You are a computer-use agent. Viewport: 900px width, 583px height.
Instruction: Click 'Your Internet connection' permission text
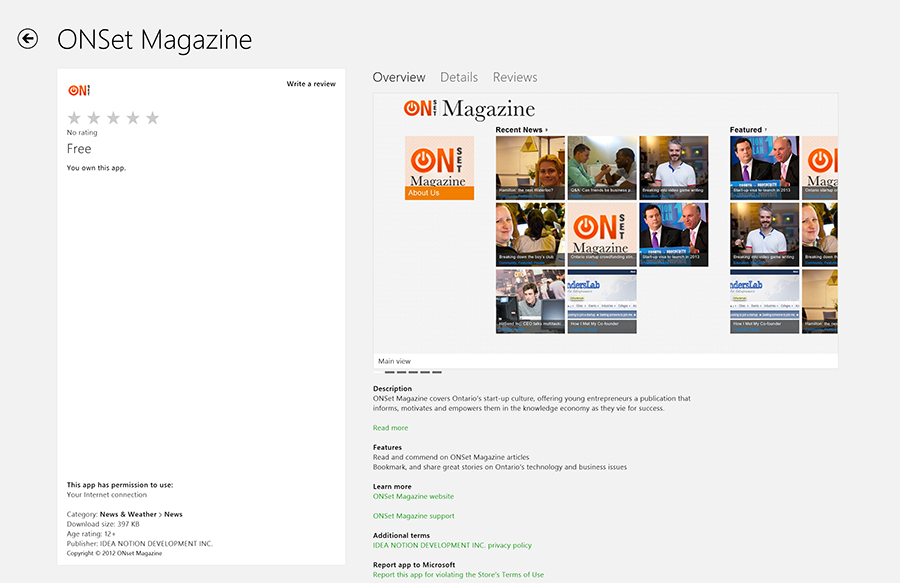click(x=107, y=495)
